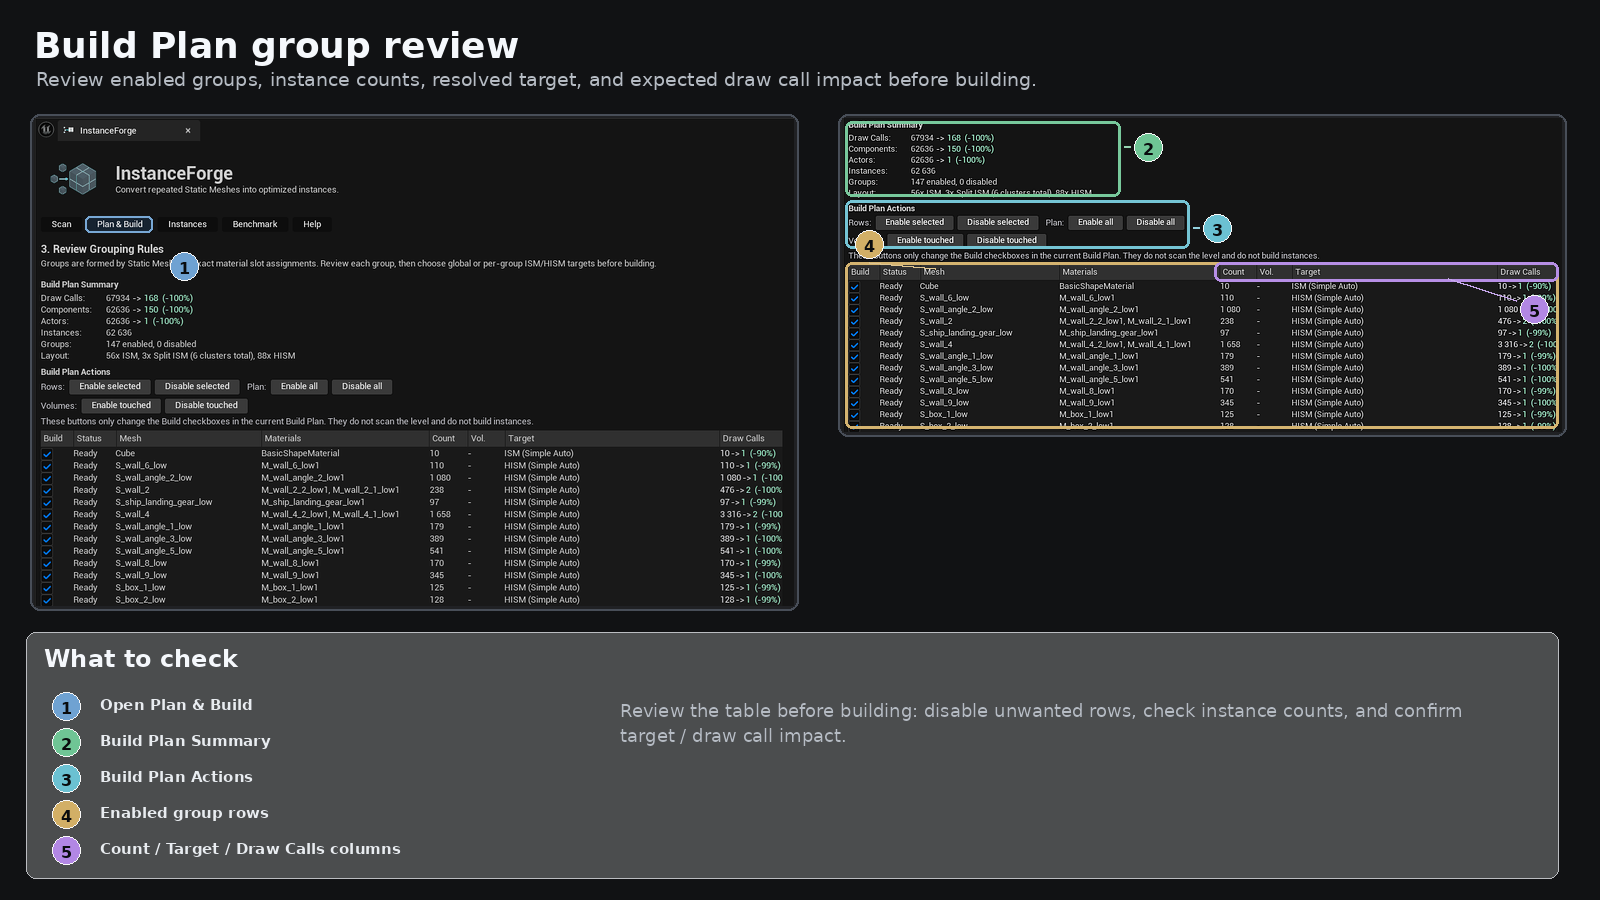The image size is (1600, 900).
Task: Click Disable all in zoomed right panel
Action: coord(1155,223)
